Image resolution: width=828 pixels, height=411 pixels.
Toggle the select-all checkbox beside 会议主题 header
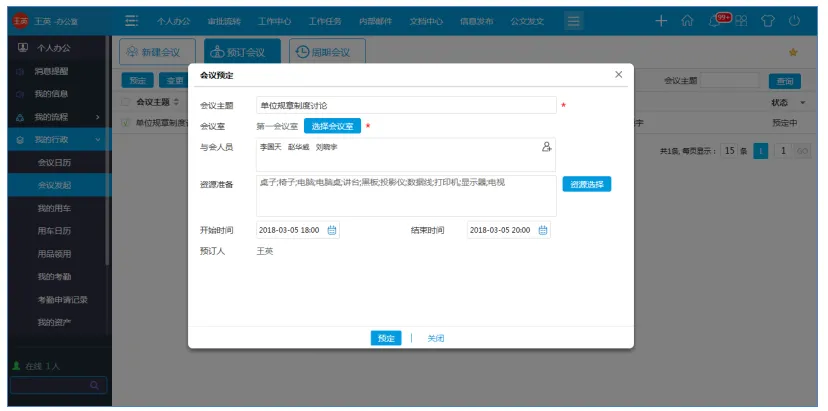126,102
